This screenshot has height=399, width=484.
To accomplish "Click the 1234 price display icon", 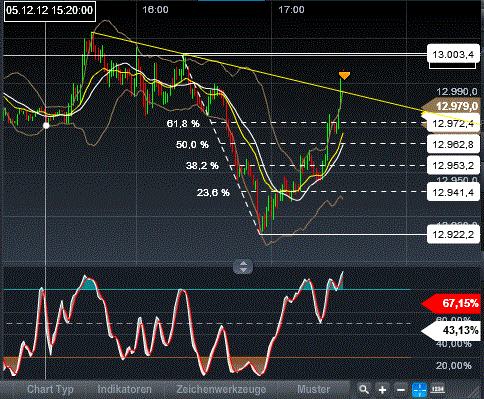I will click(x=438, y=389).
